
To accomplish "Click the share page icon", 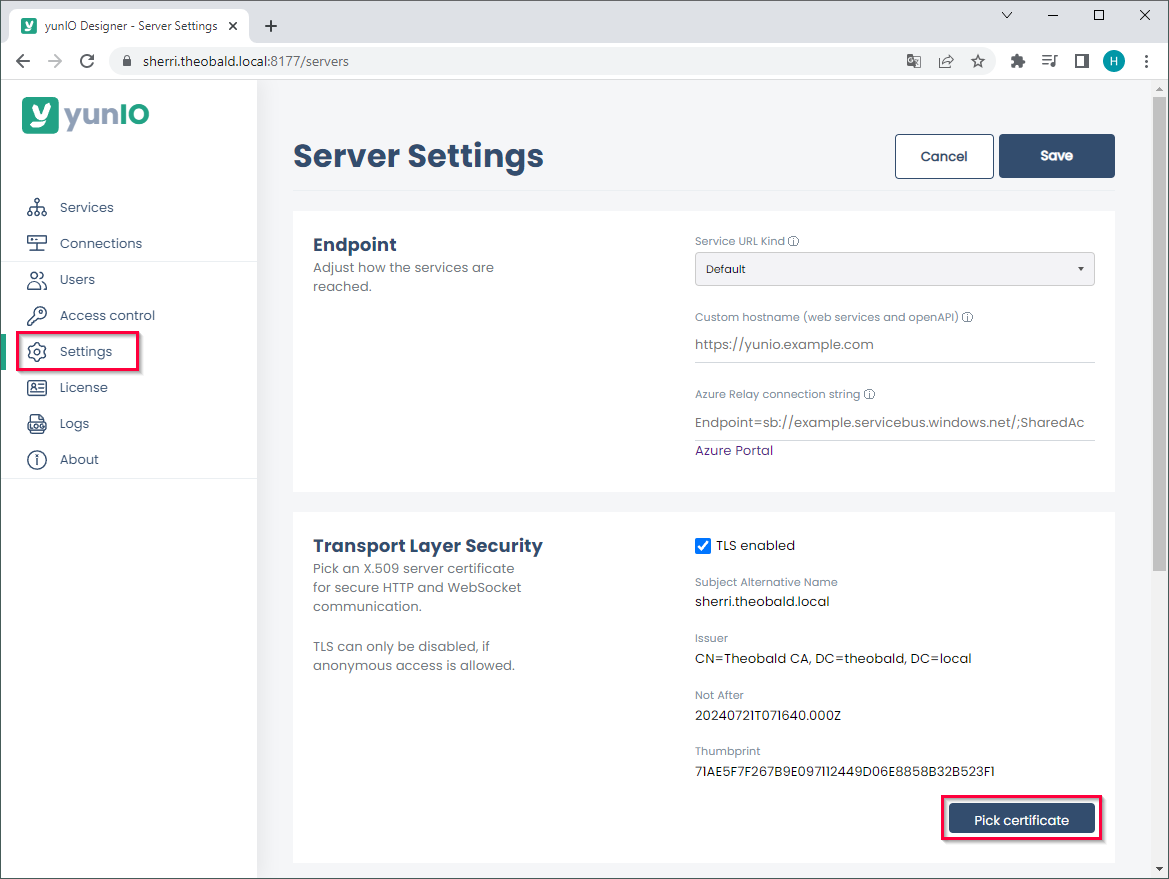I will 945,61.
